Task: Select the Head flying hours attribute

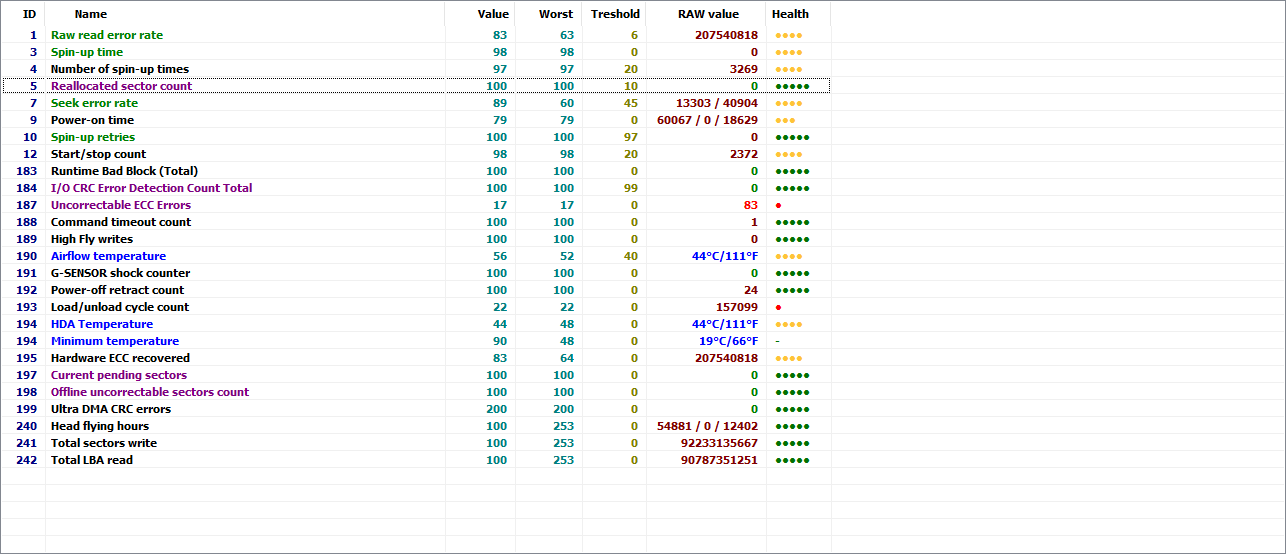Action: click(x=416, y=426)
